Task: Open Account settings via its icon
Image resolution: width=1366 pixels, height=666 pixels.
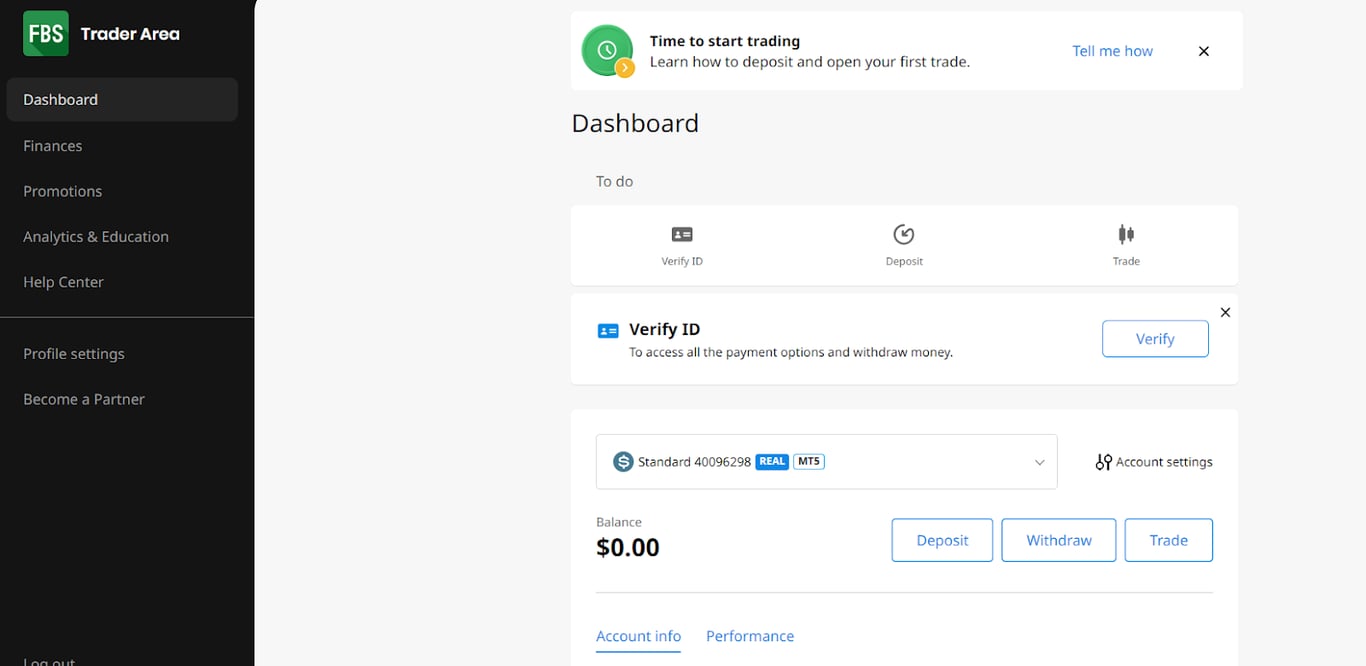Action: (x=1103, y=462)
